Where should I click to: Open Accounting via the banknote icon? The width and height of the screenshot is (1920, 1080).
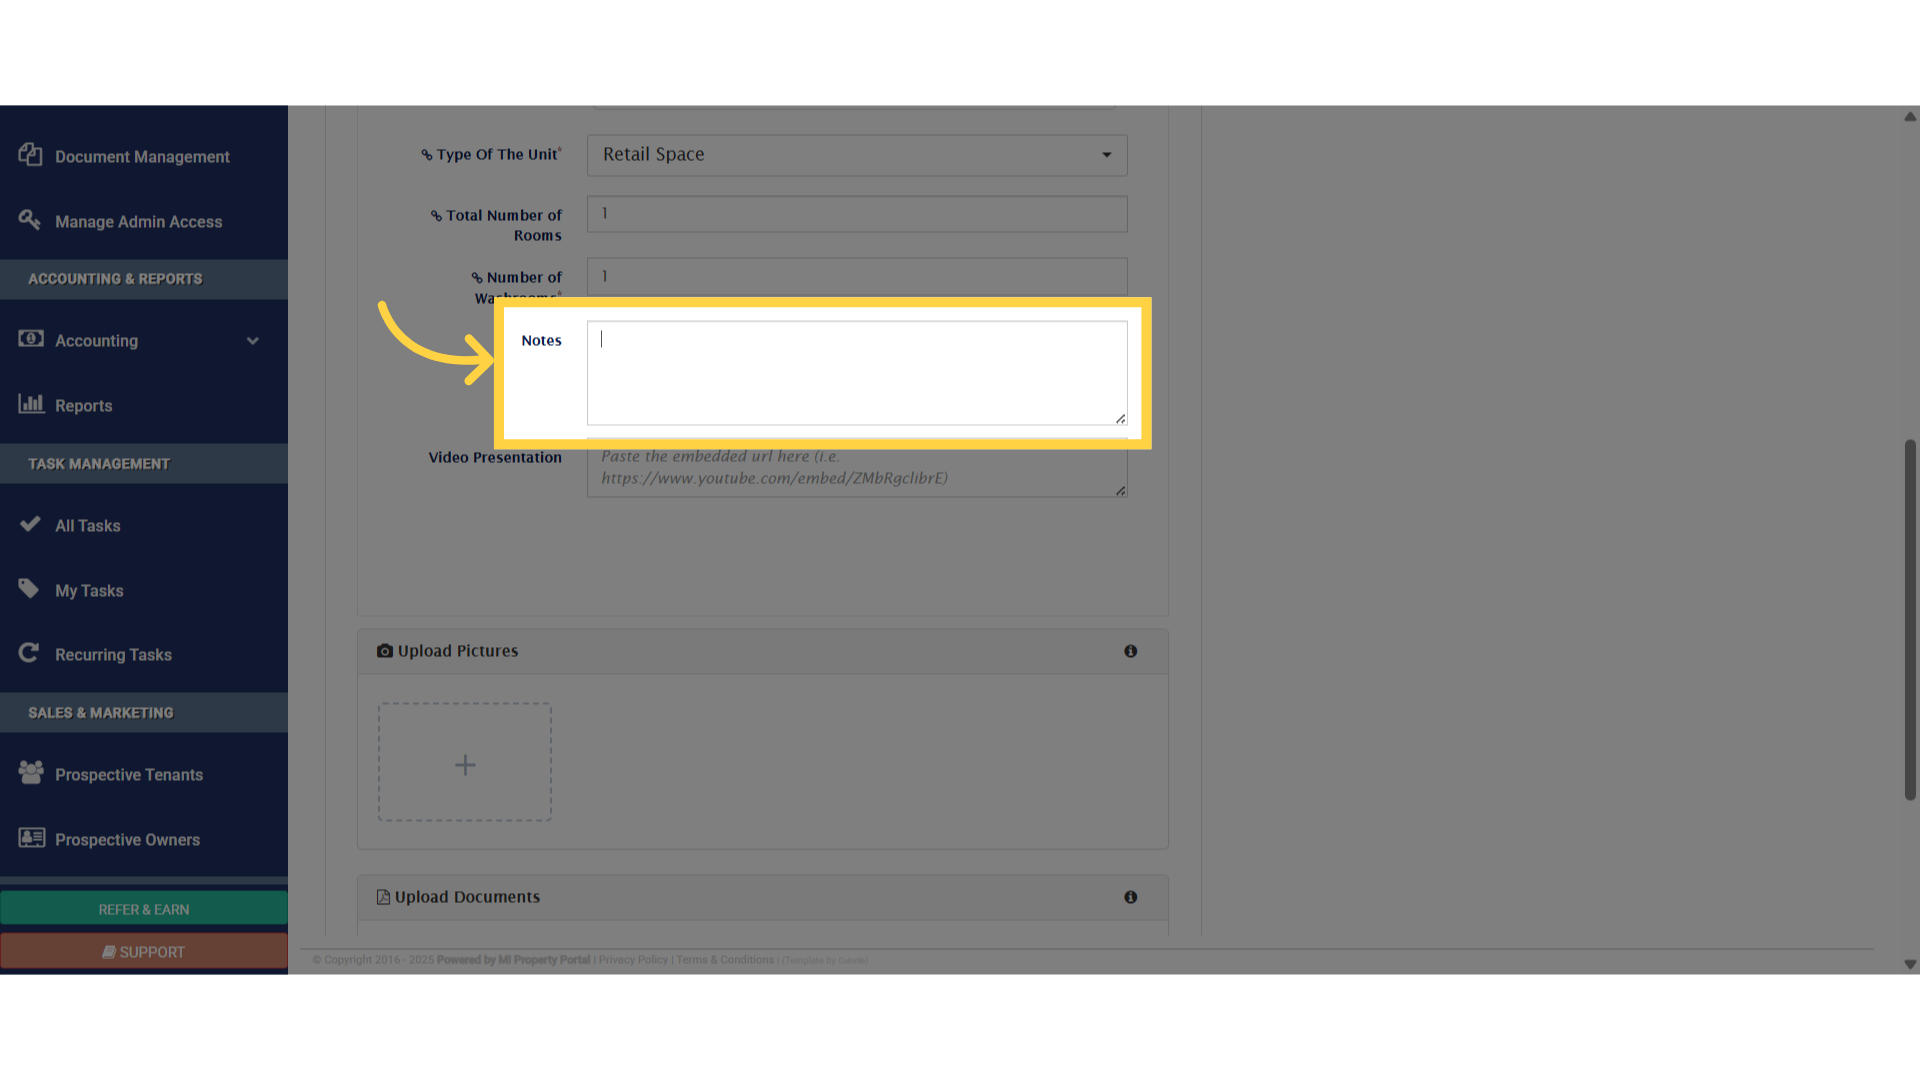coord(31,339)
